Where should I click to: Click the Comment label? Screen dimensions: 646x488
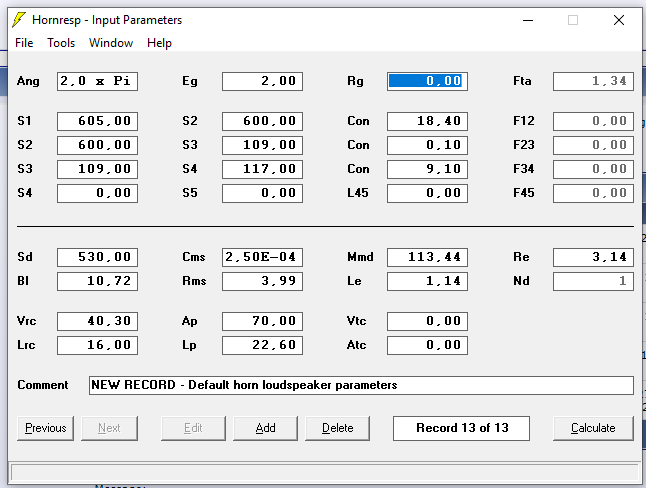click(42, 385)
